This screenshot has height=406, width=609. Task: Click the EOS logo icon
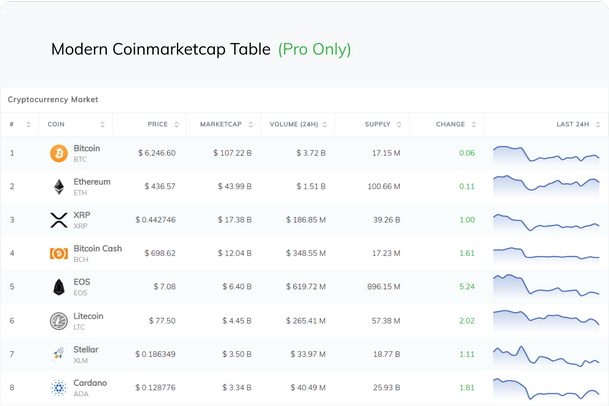click(59, 287)
